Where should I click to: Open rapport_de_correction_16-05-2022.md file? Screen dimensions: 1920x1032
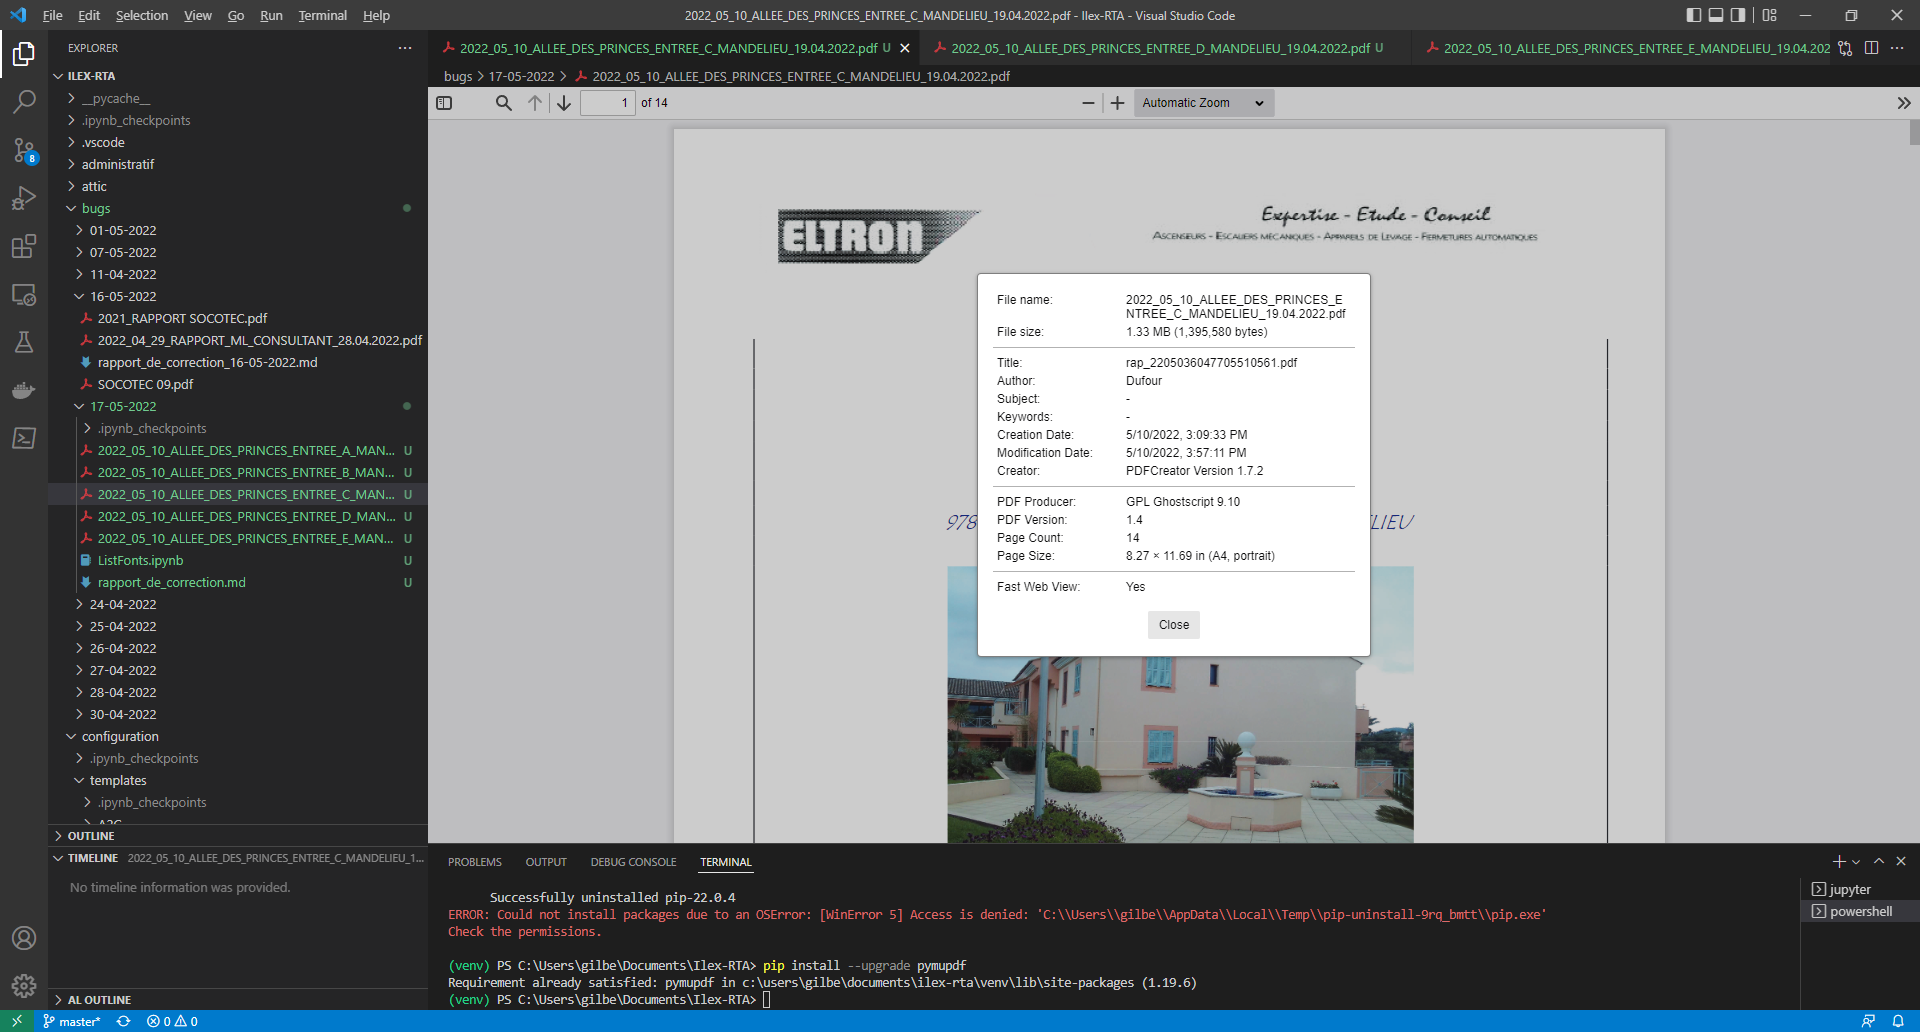point(238,362)
